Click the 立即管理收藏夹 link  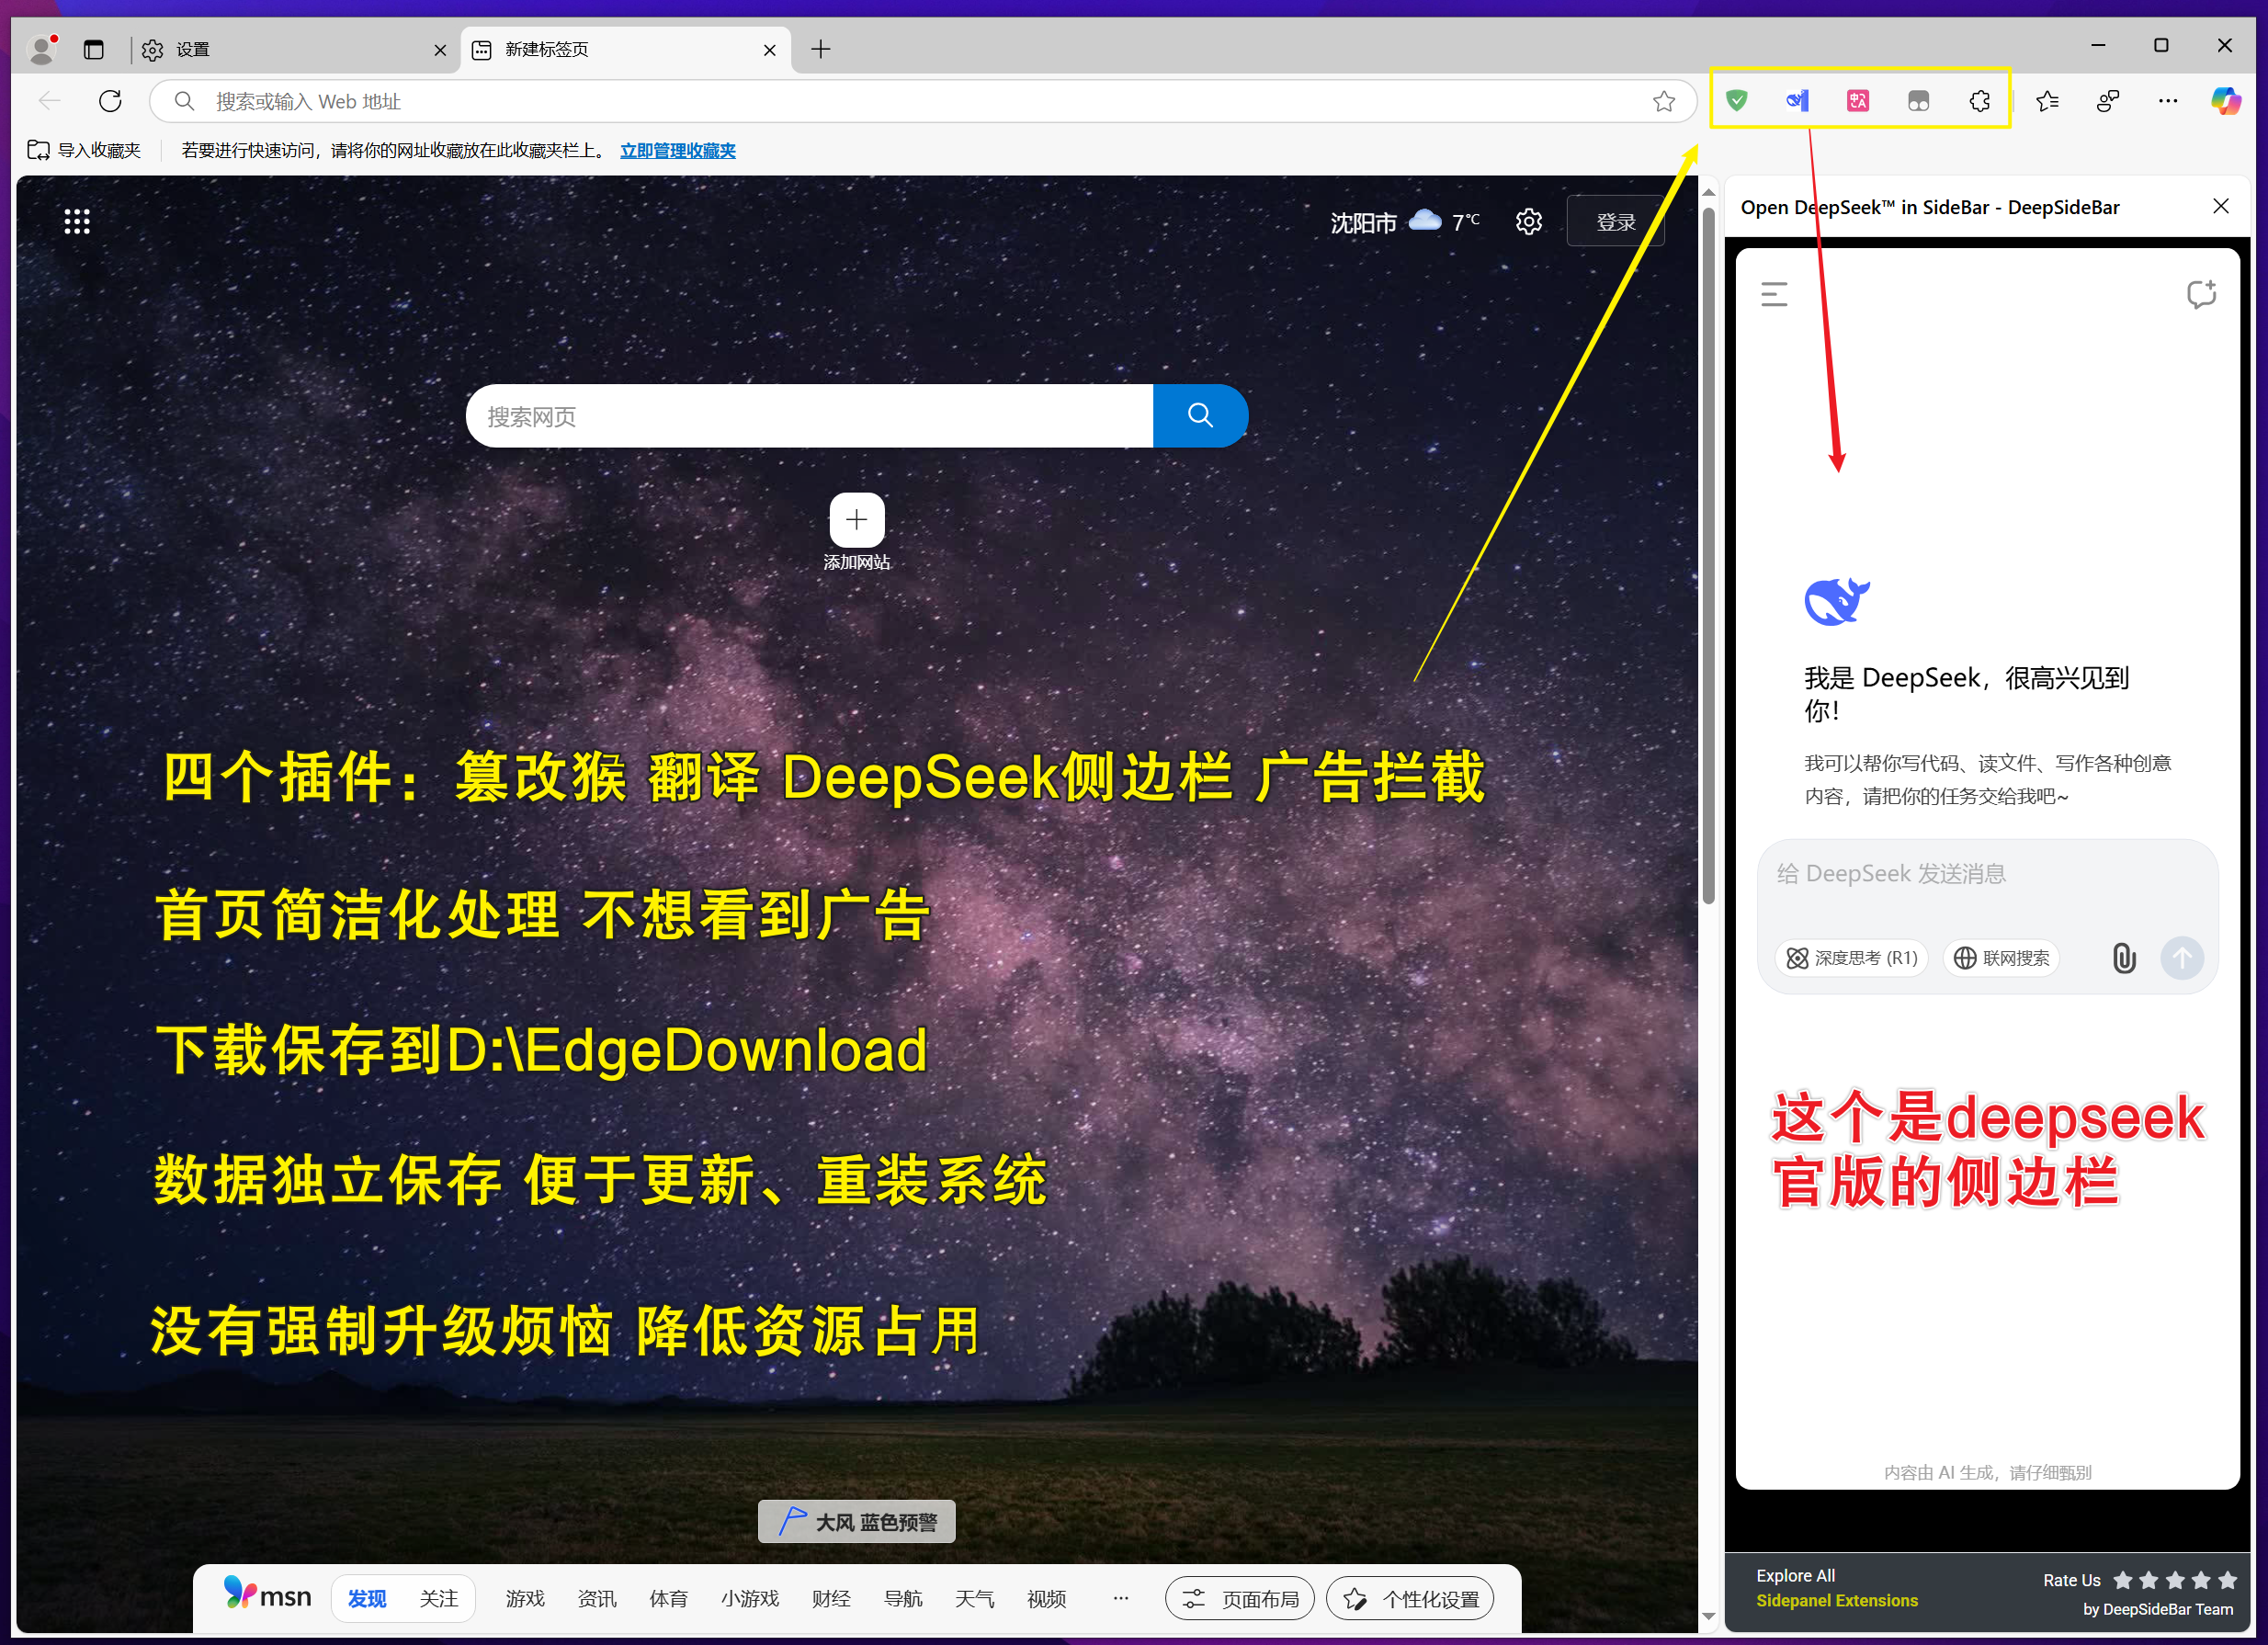click(x=677, y=150)
